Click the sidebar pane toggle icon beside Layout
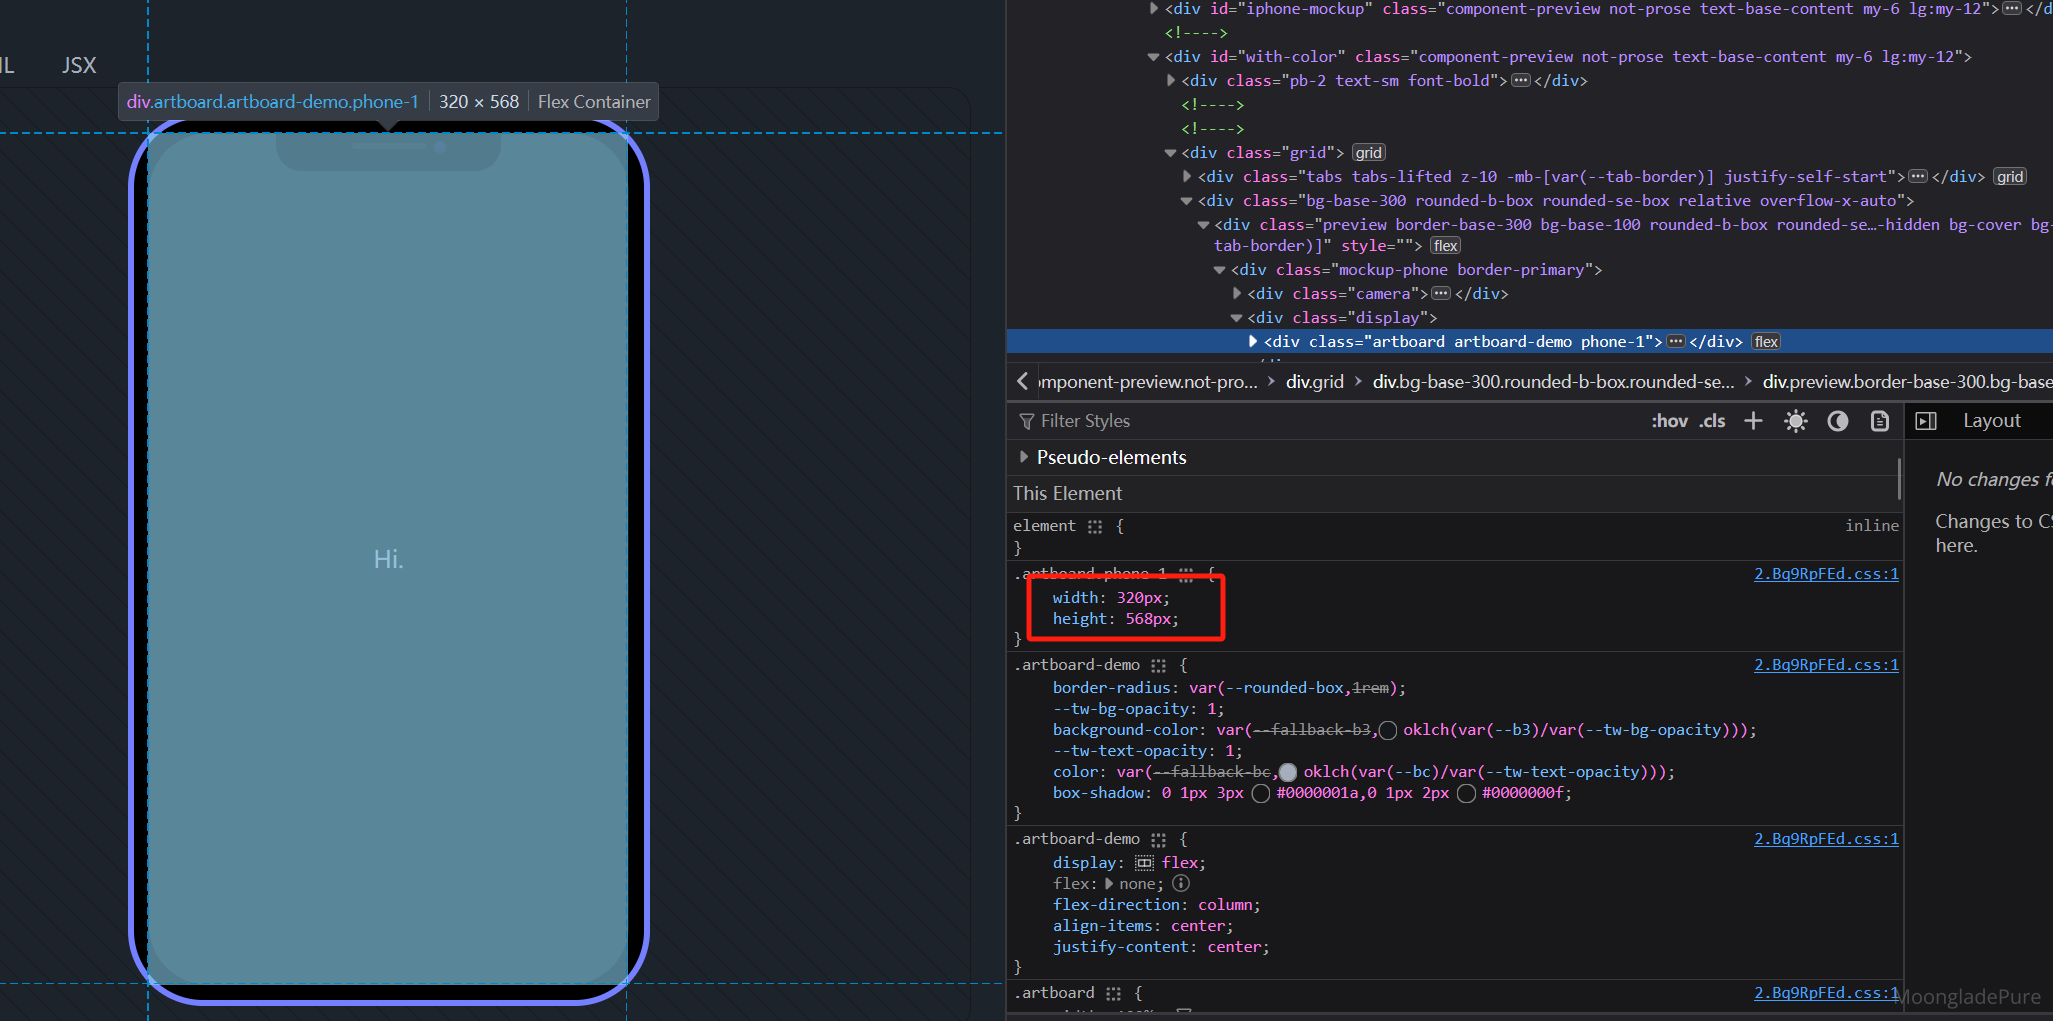Screen dimensions: 2053x1021 [x=1926, y=421]
